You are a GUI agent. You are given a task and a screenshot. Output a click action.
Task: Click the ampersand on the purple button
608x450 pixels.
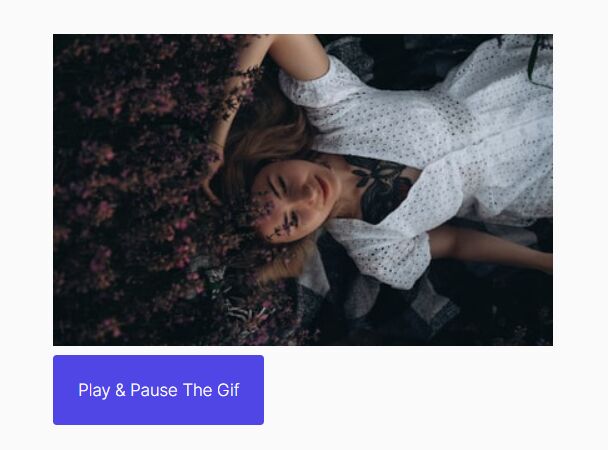tap(120, 390)
